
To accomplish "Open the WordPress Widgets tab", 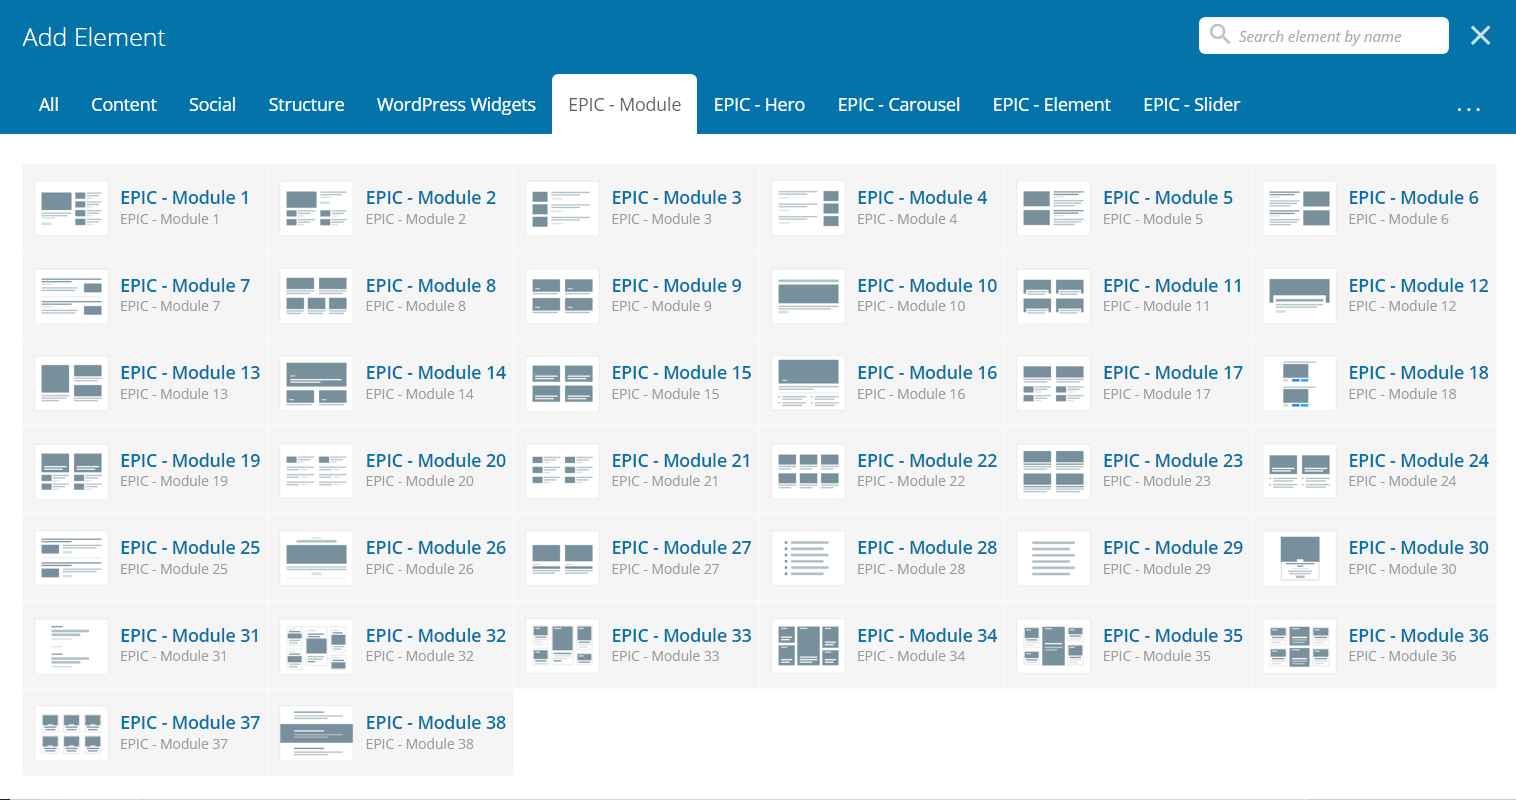I will [456, 105].
